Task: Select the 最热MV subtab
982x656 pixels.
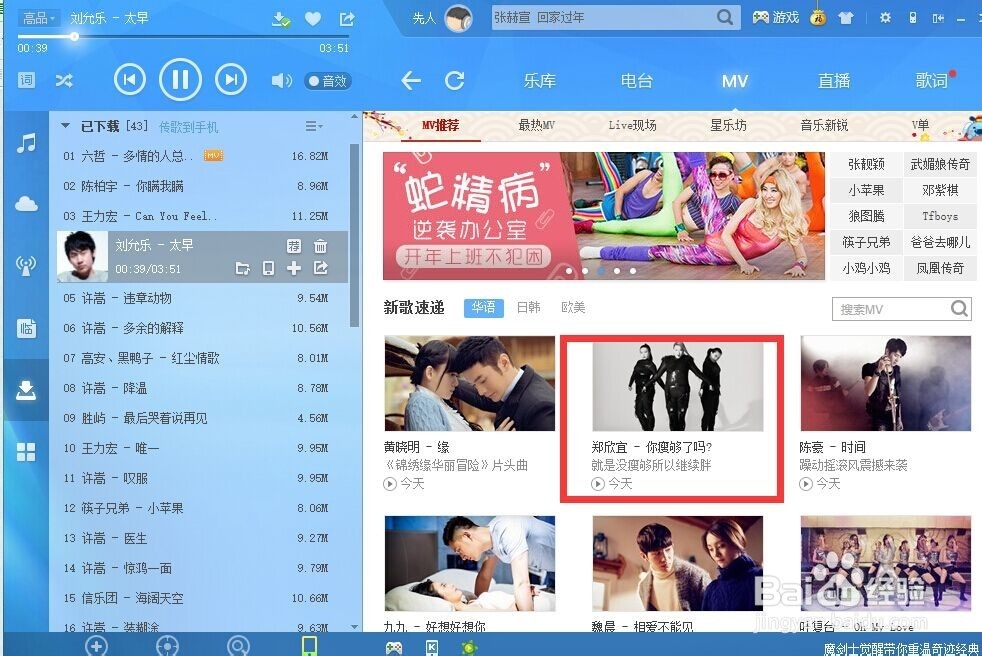Action: 537,125
